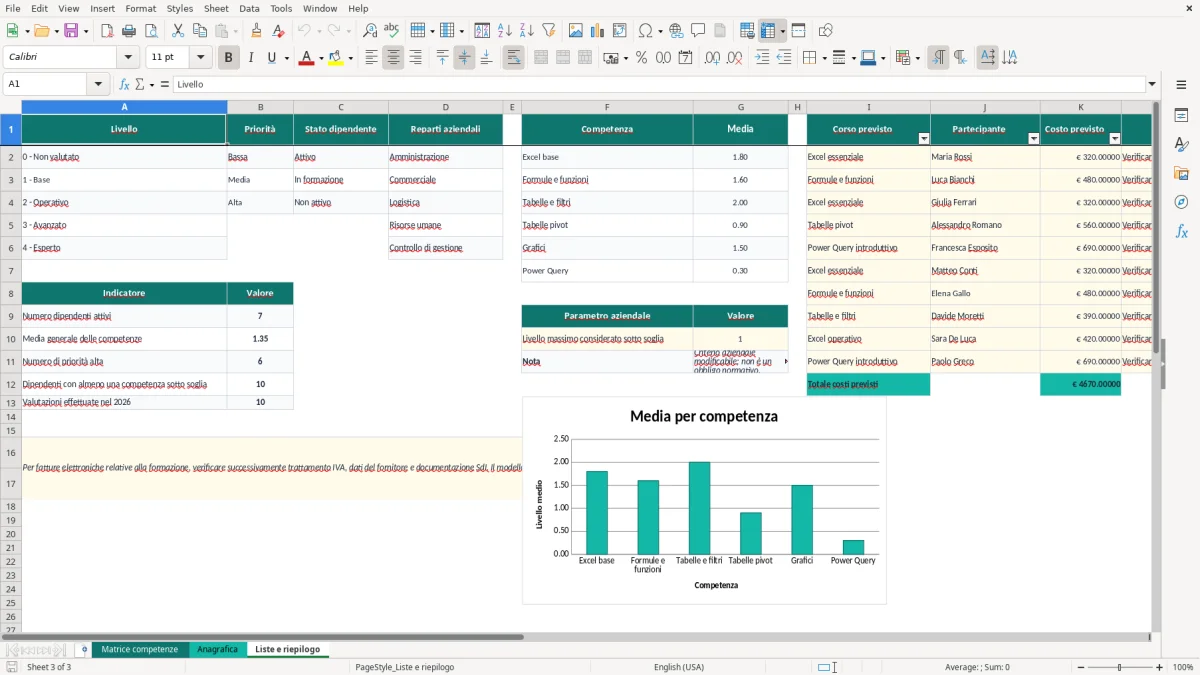
Task: Click the Print icon
Action: (x=129, y=31)
